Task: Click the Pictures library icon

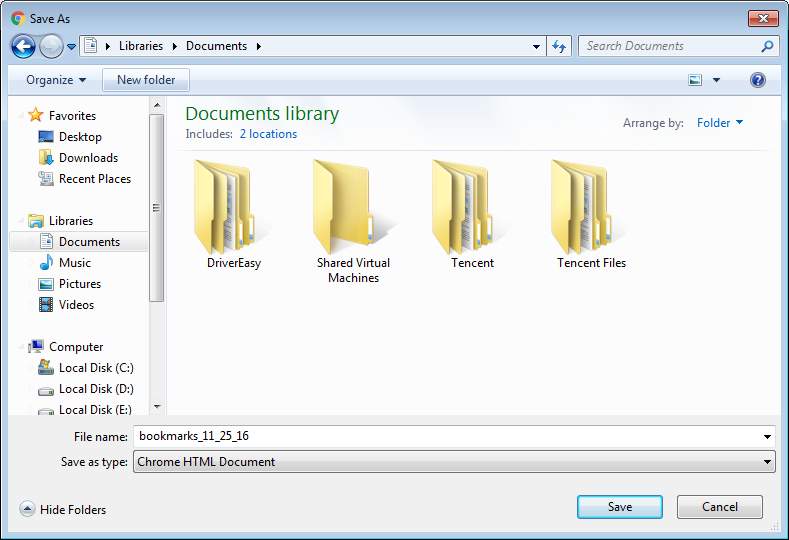Action: tap(46, 284)
